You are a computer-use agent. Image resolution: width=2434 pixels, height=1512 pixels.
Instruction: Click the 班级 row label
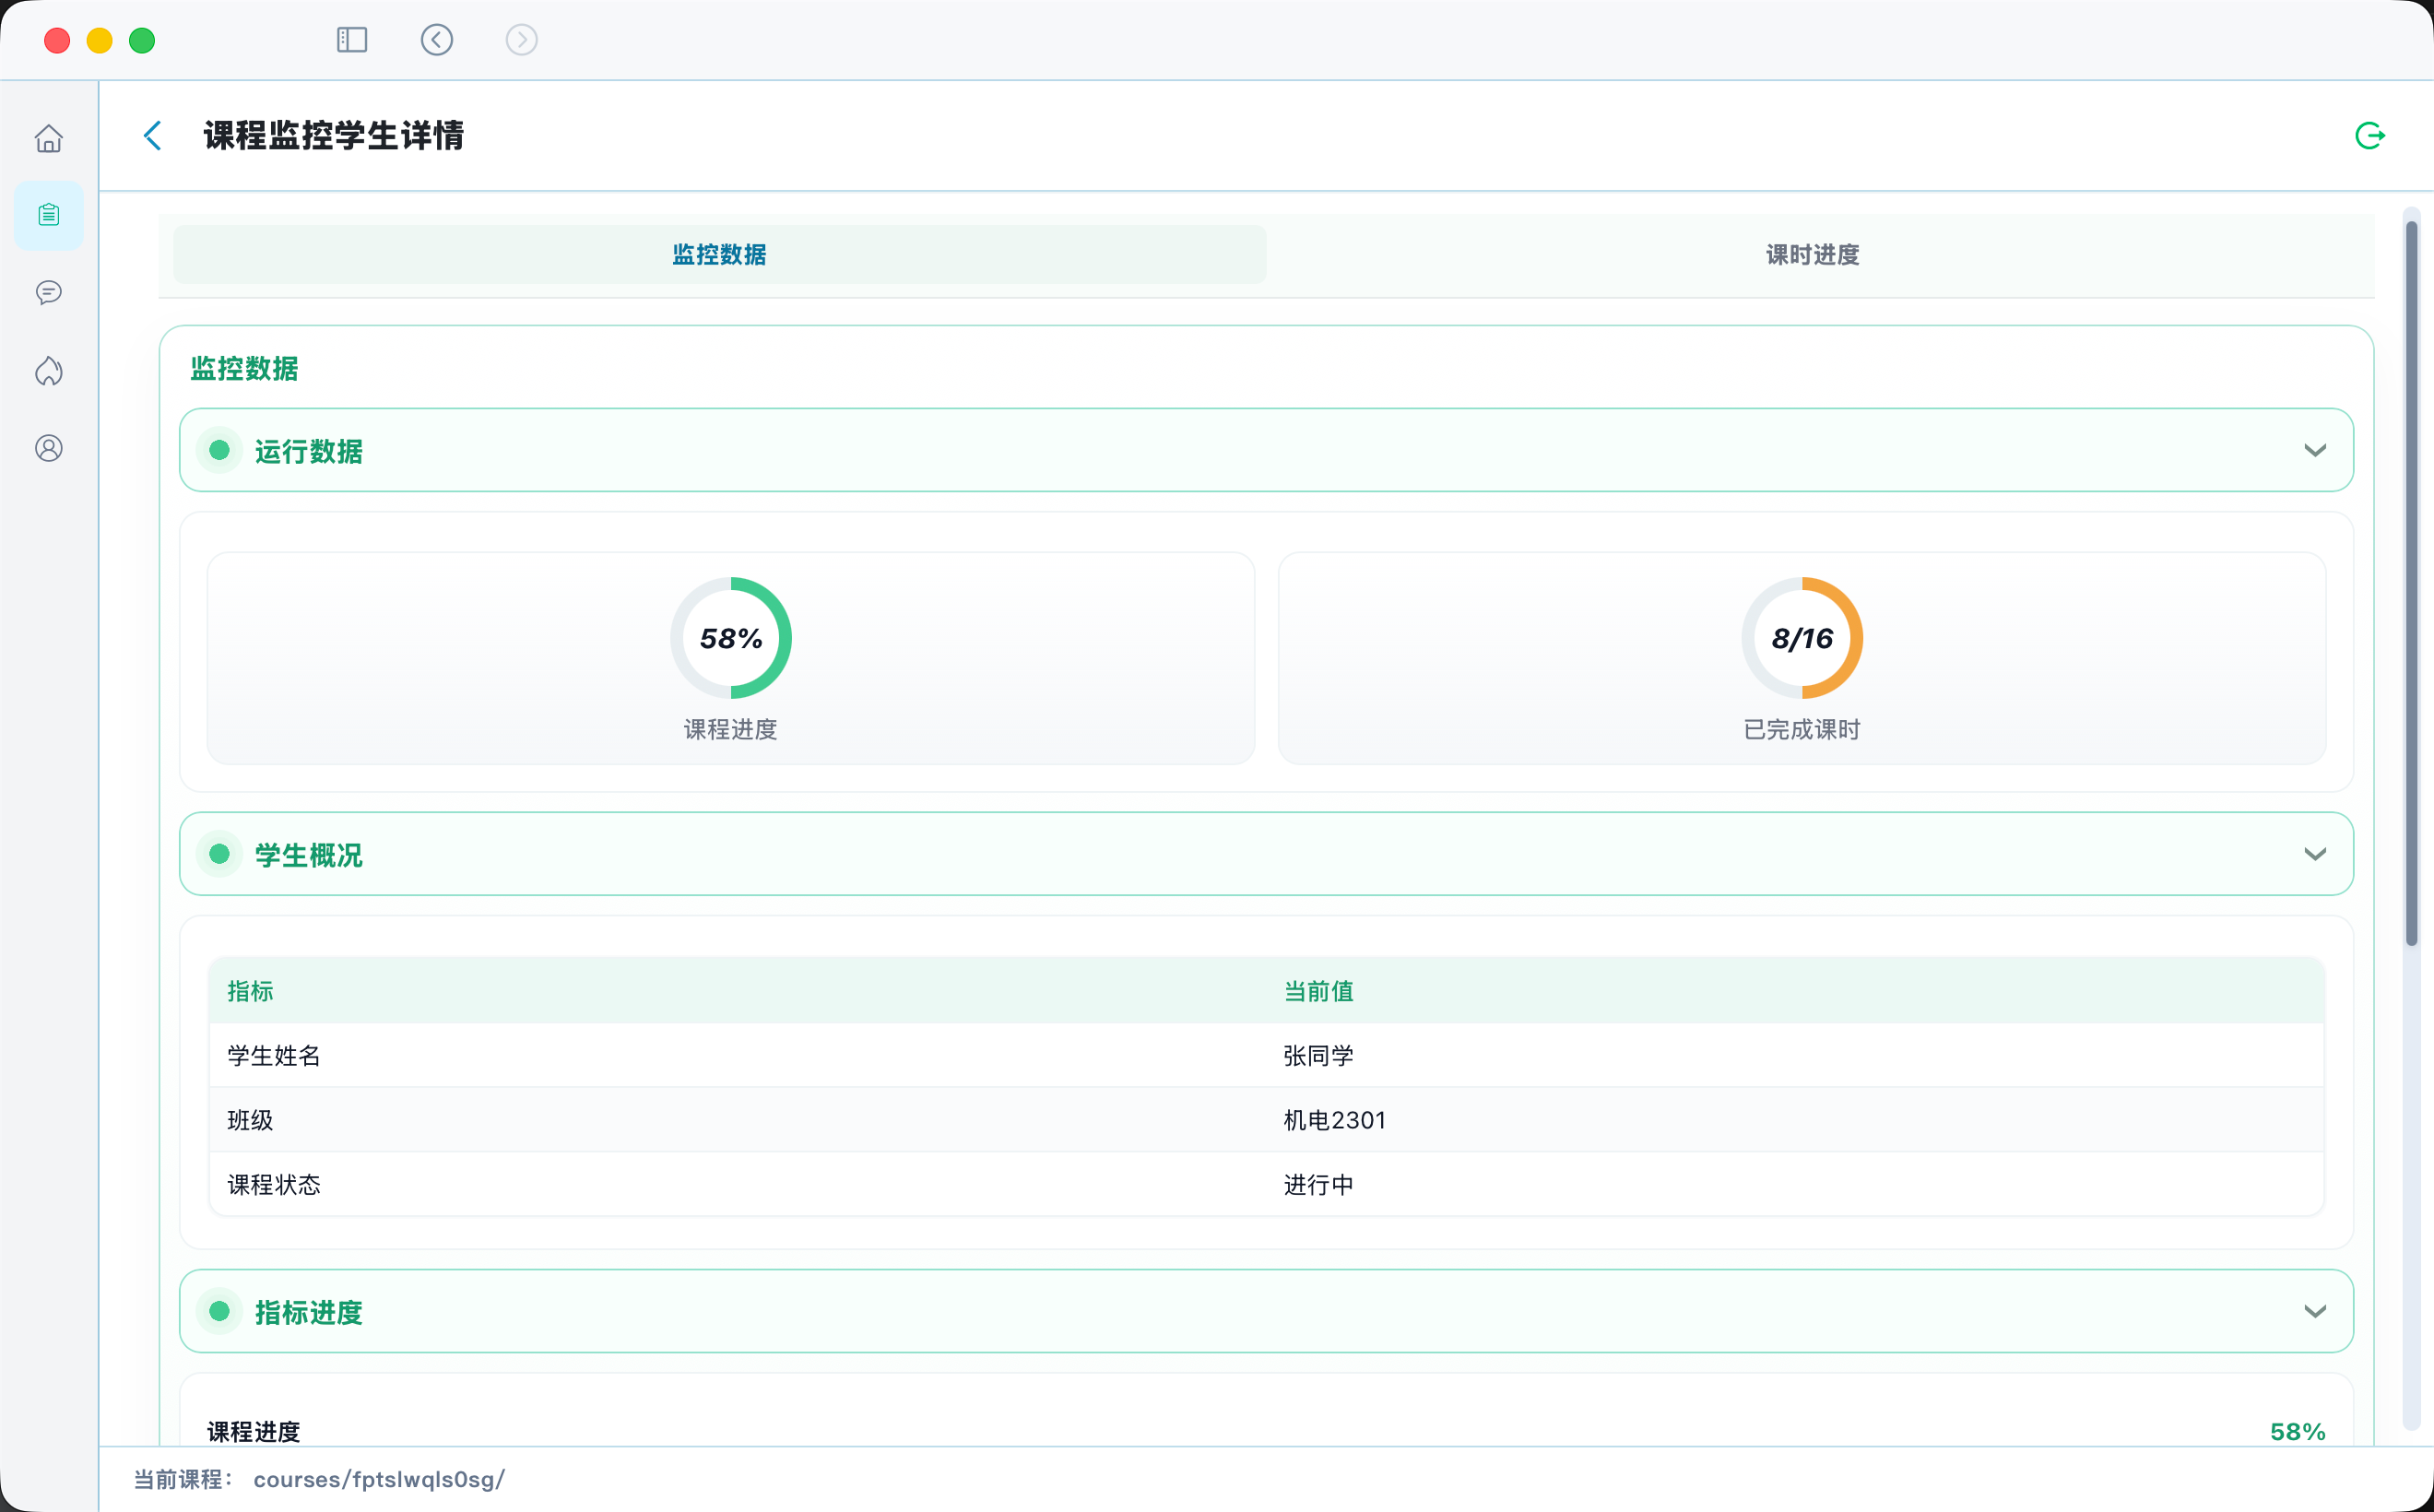pyautogui.click(x=250, y=1120)
